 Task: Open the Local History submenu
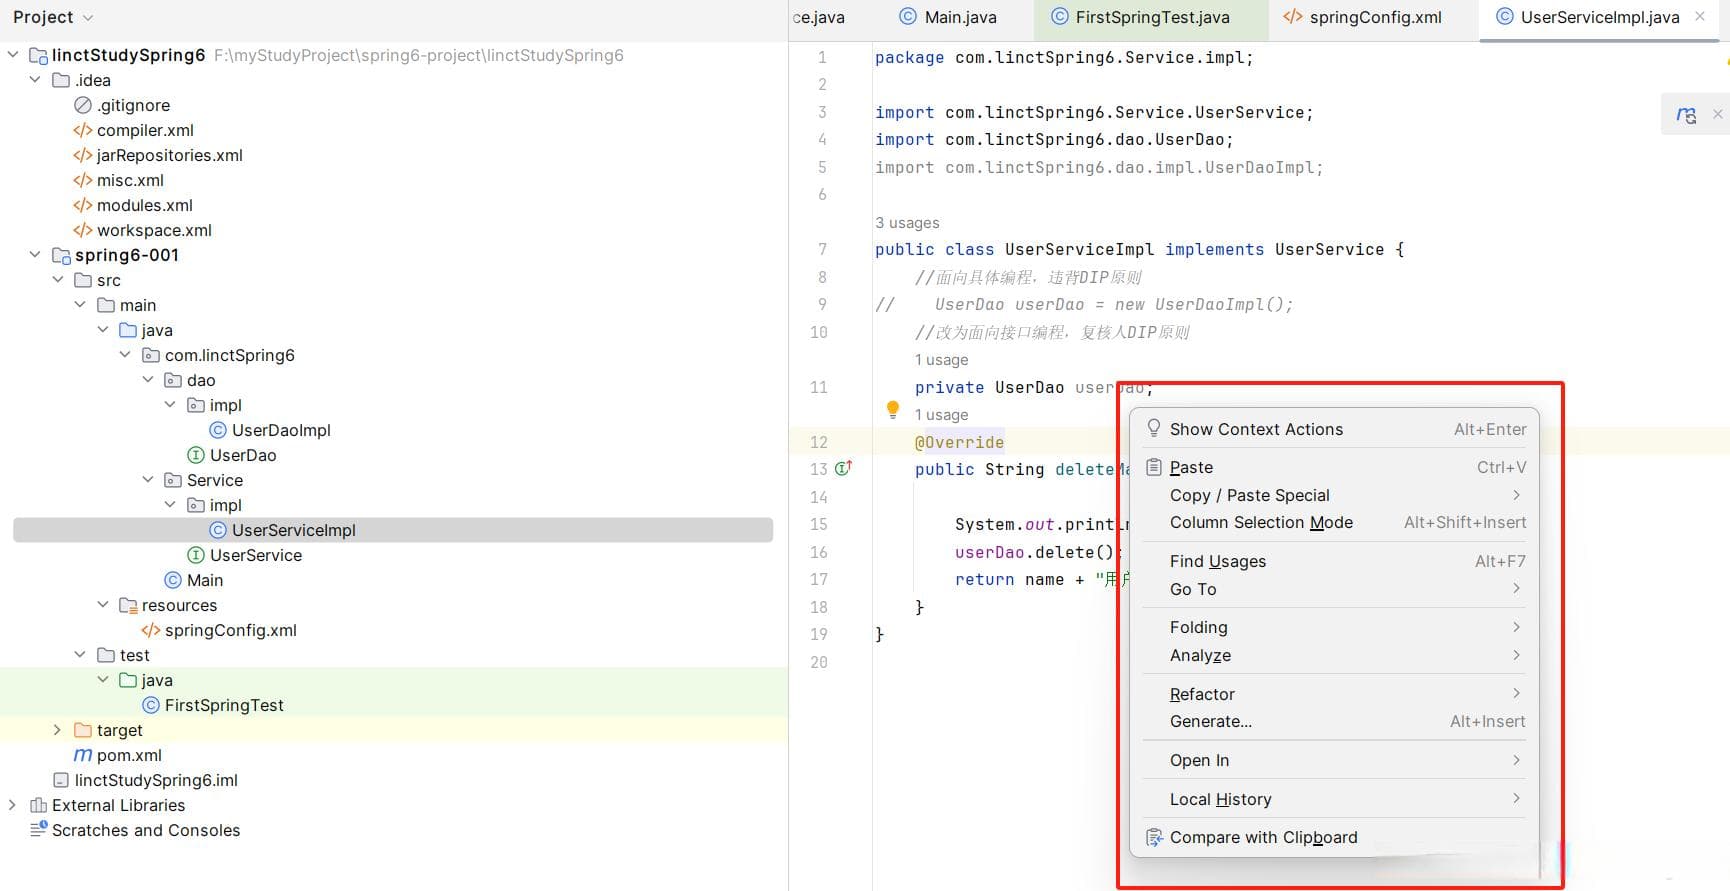(x=1335, y=799)
